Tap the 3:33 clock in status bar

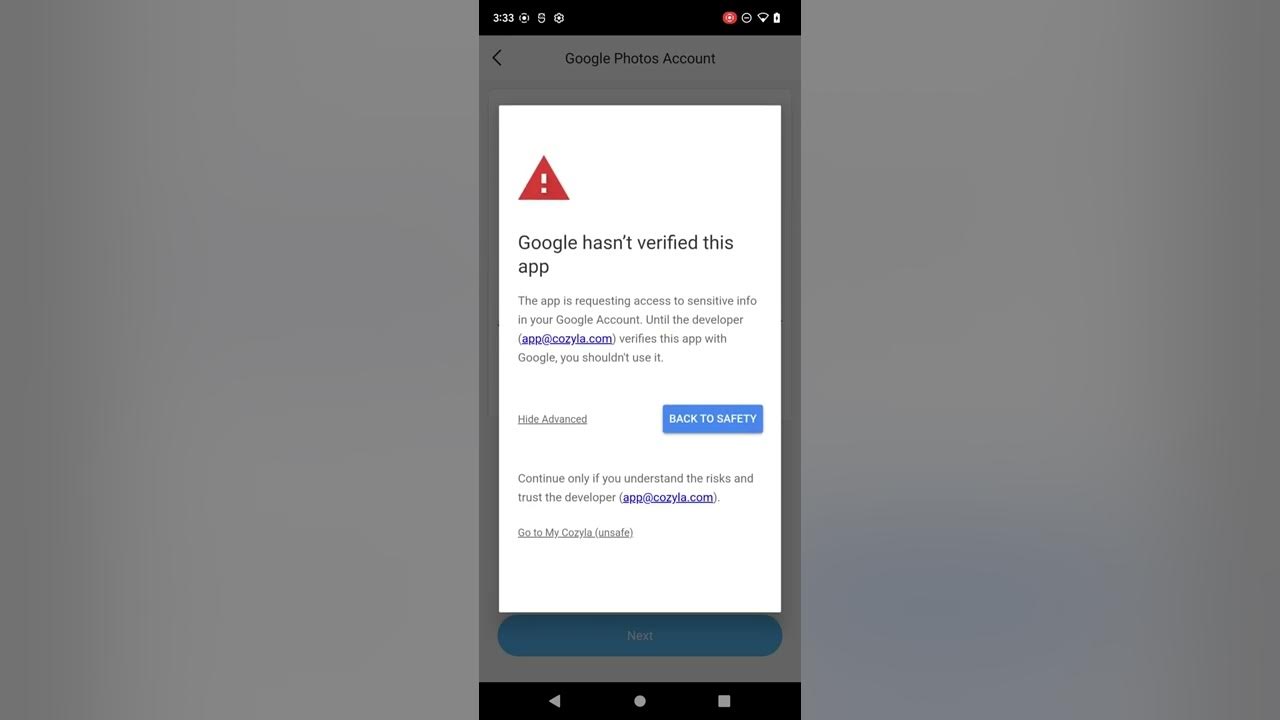503,18
